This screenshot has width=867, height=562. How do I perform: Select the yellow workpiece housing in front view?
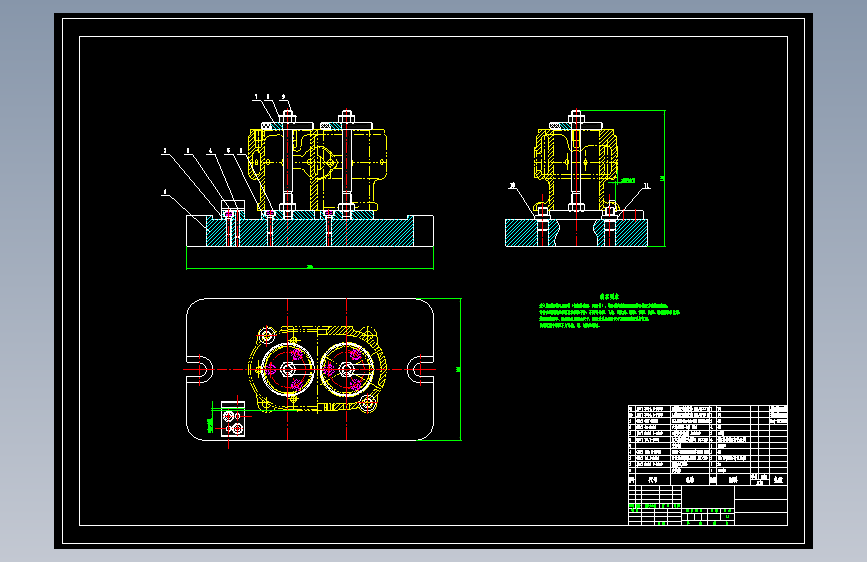[317, 169]
